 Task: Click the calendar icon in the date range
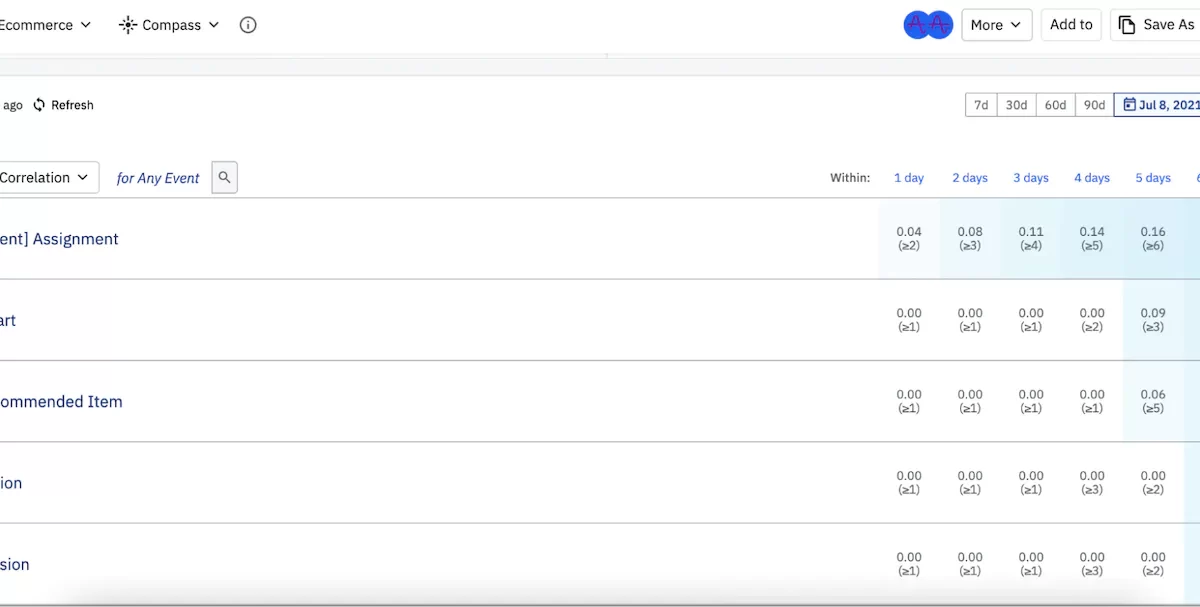pos(1130,105)
